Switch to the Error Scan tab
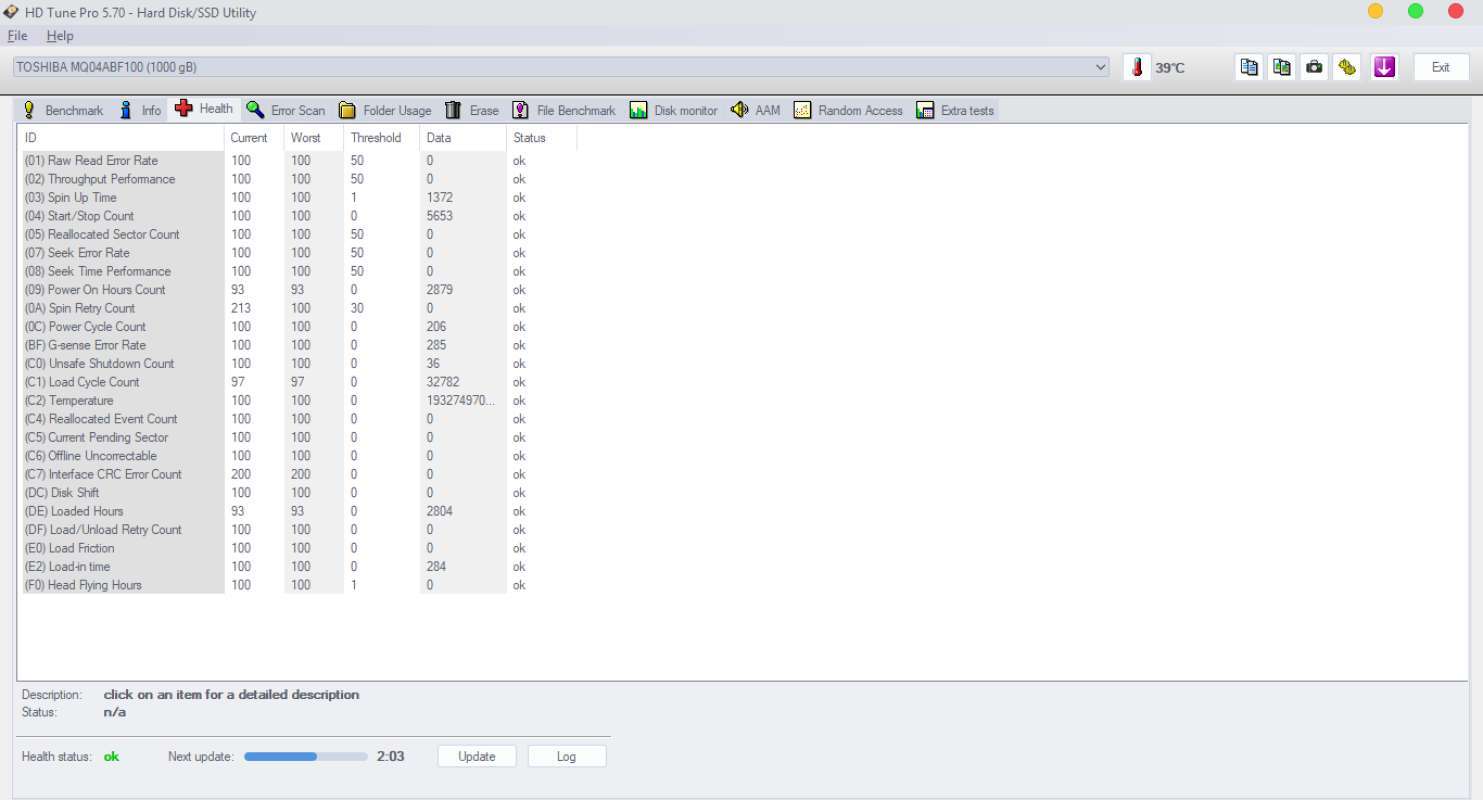 pyautogui.click(x=286, y=110)
